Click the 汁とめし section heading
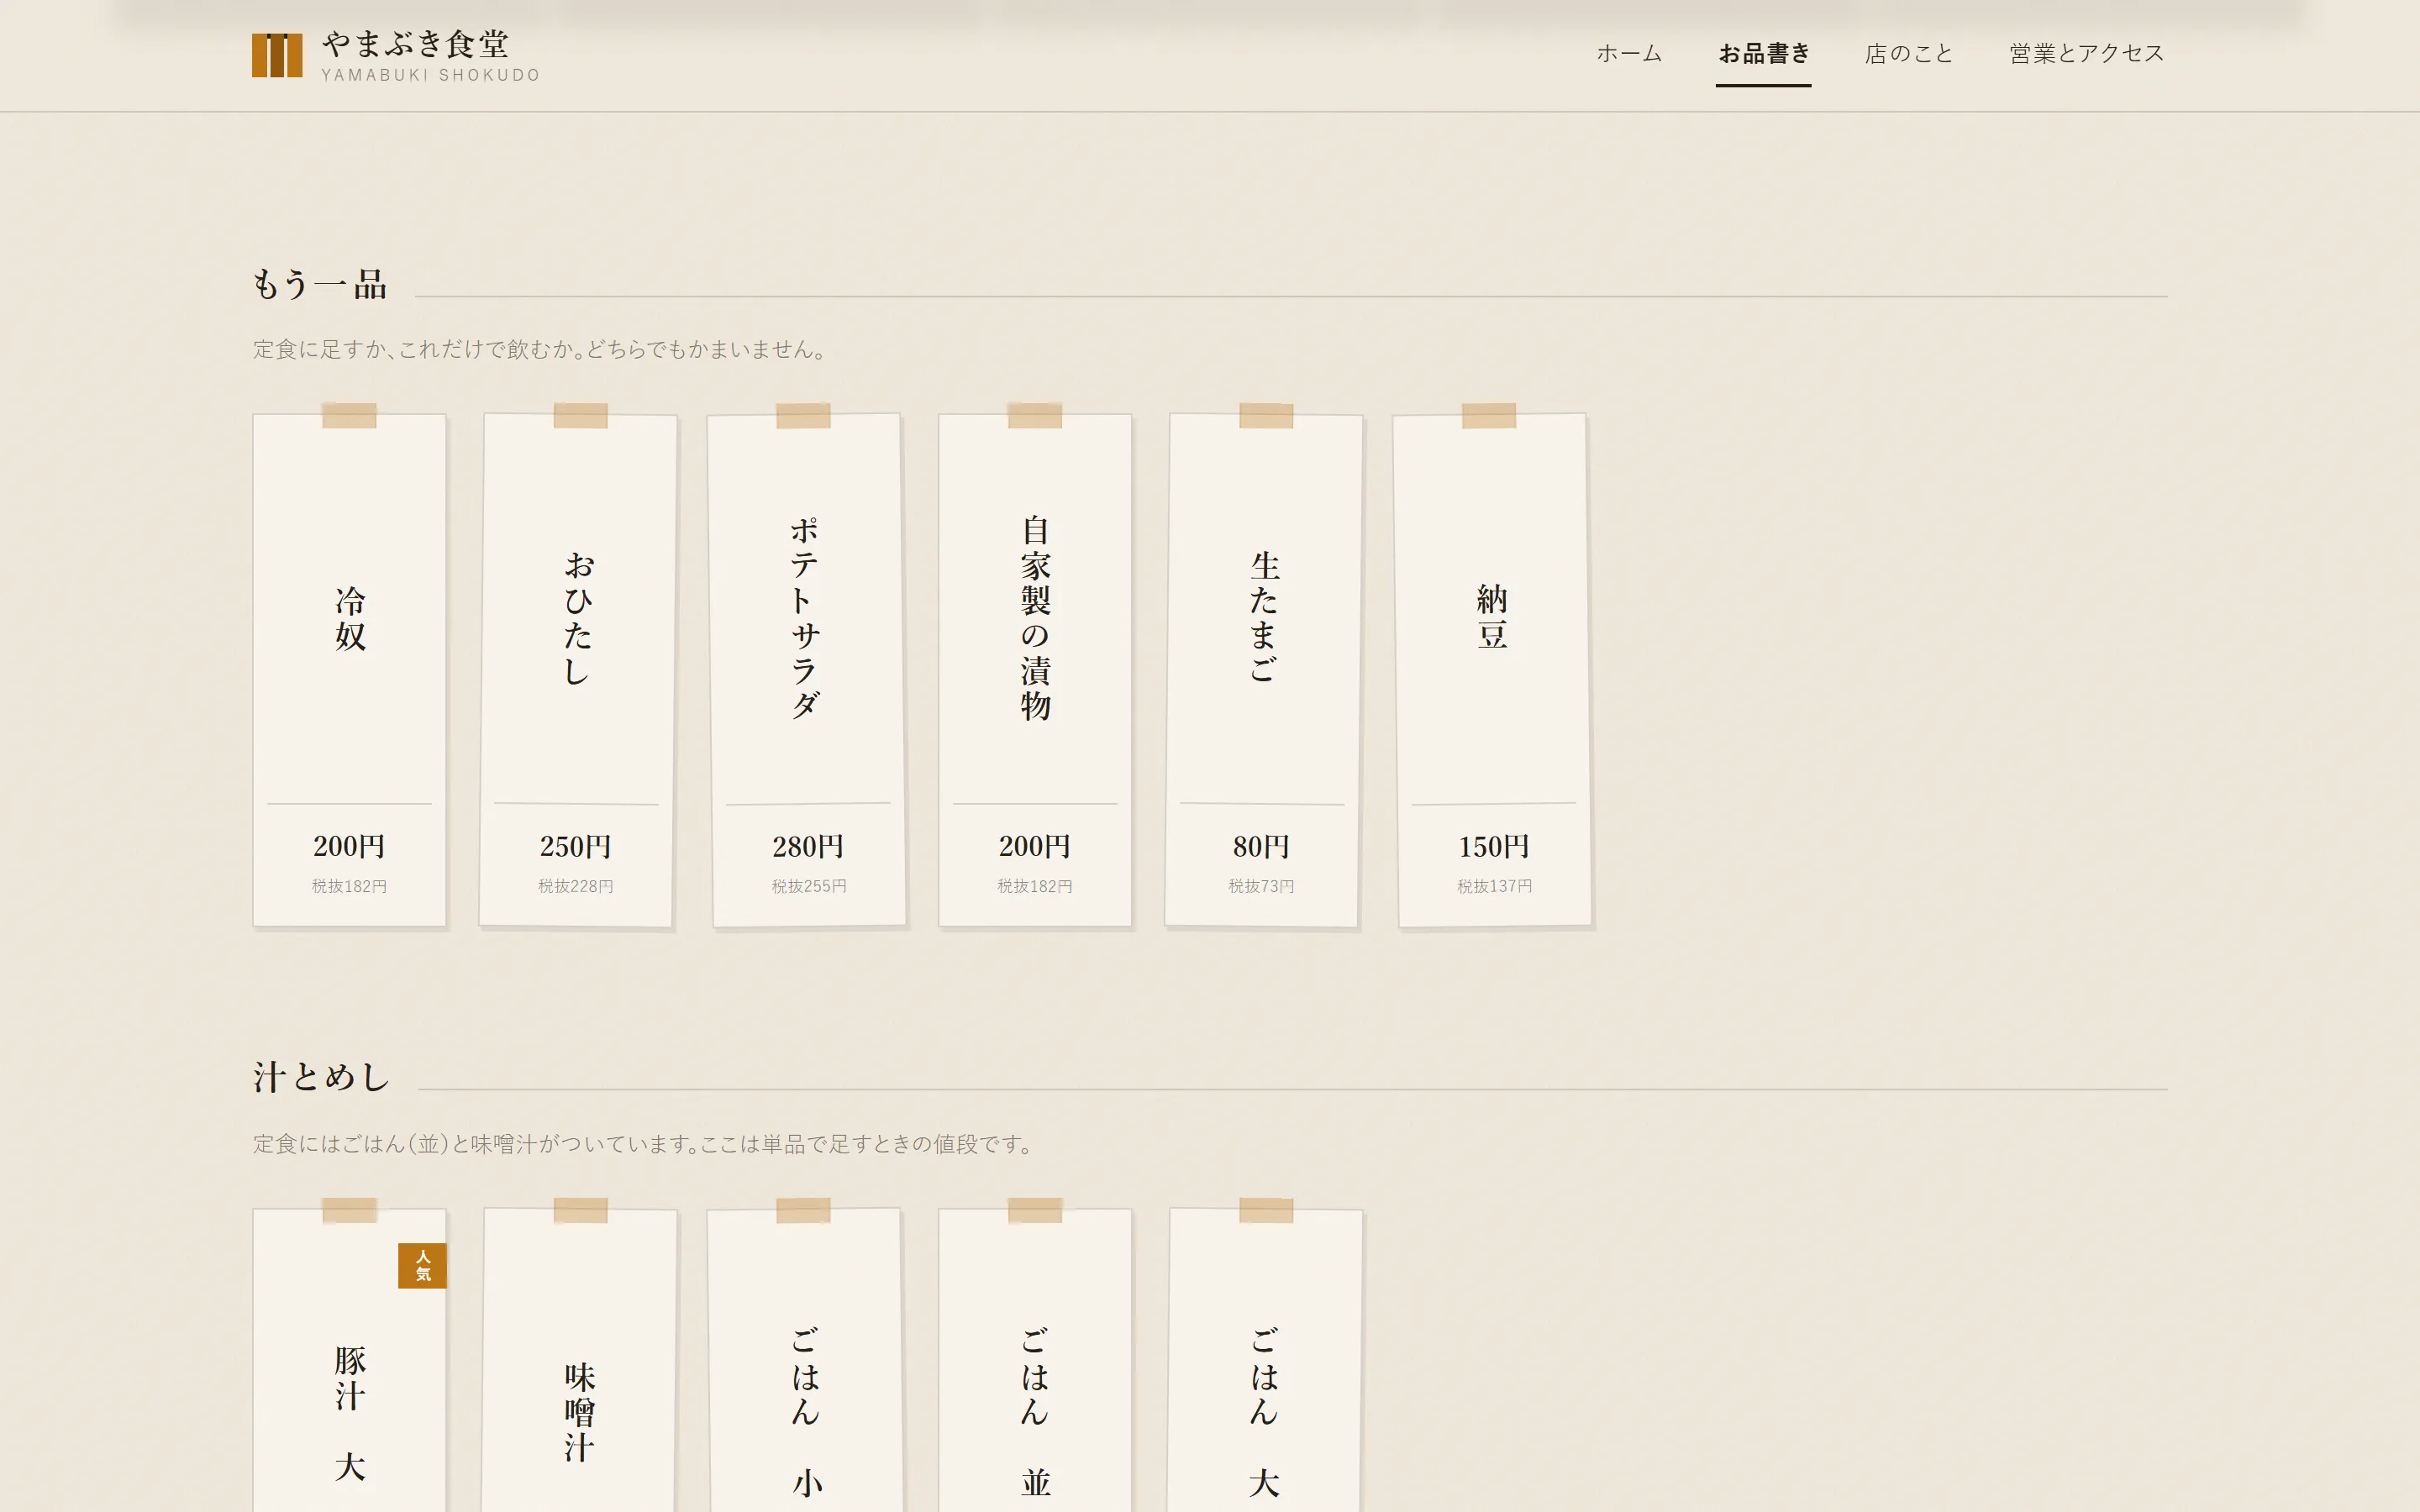 click(321, 1078)
